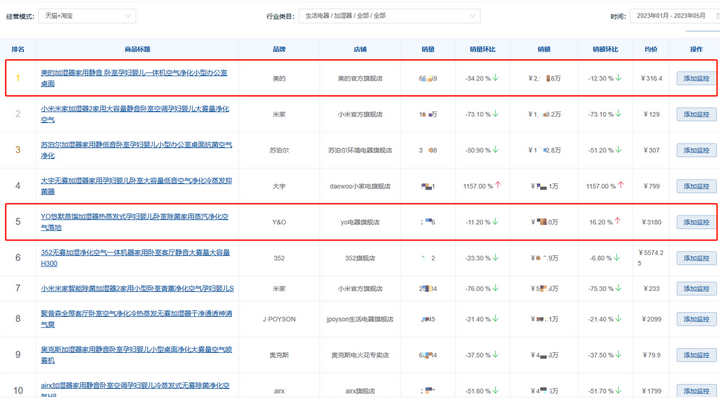Click 添加监控 for the 苏泊尔 row
This screenshot has width=720, height=402.
pyautogui.click(x=696, y=150)
